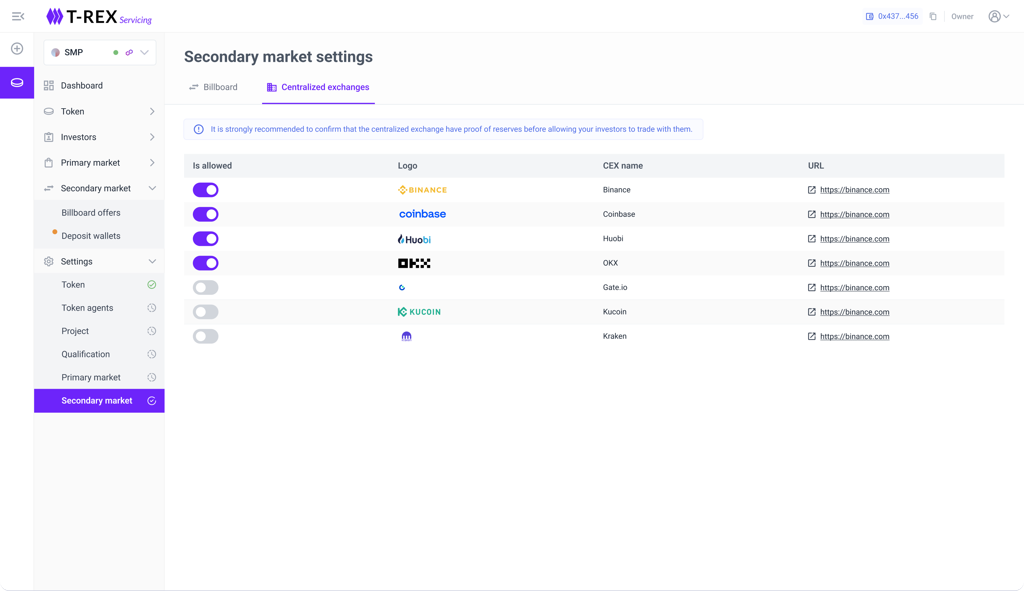The height and width of the screenshot is (591, 1024).
Task: Open the Coinbase URL link
Action: click(854, 215)
